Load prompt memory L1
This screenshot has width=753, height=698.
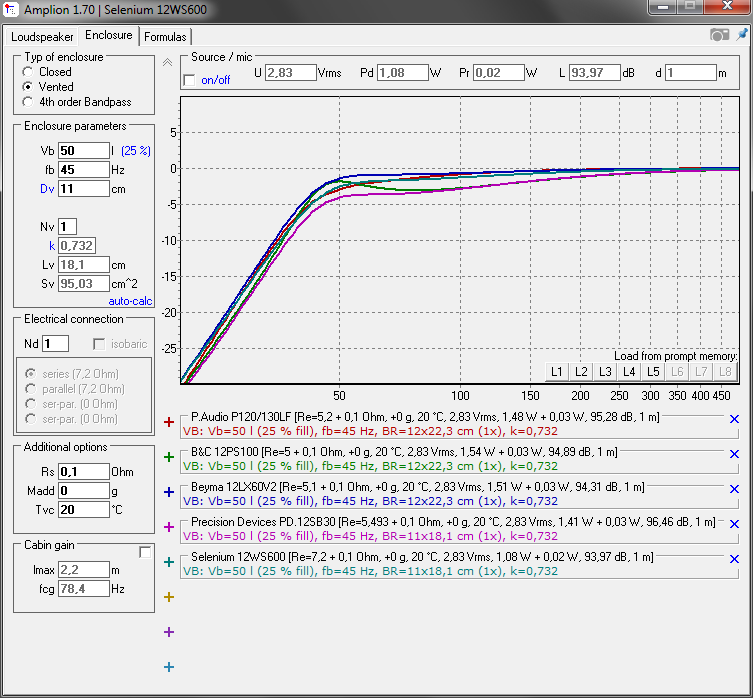(557, 372)
